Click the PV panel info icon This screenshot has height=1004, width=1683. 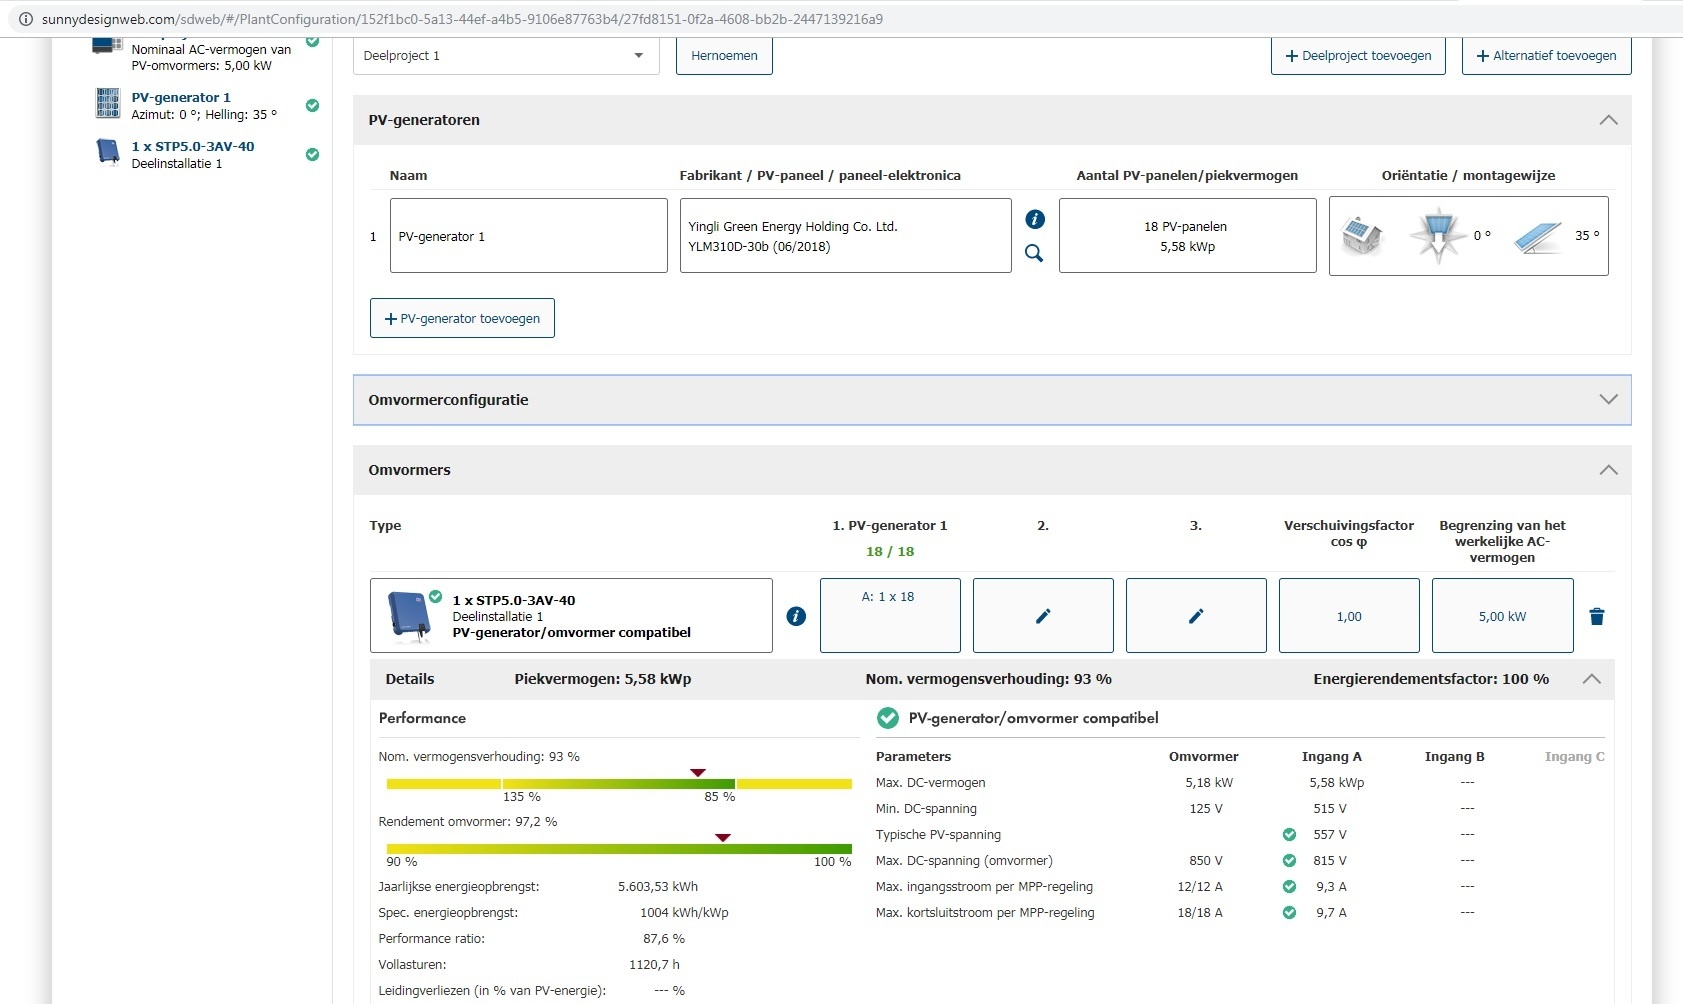(x=1035, y=219)
